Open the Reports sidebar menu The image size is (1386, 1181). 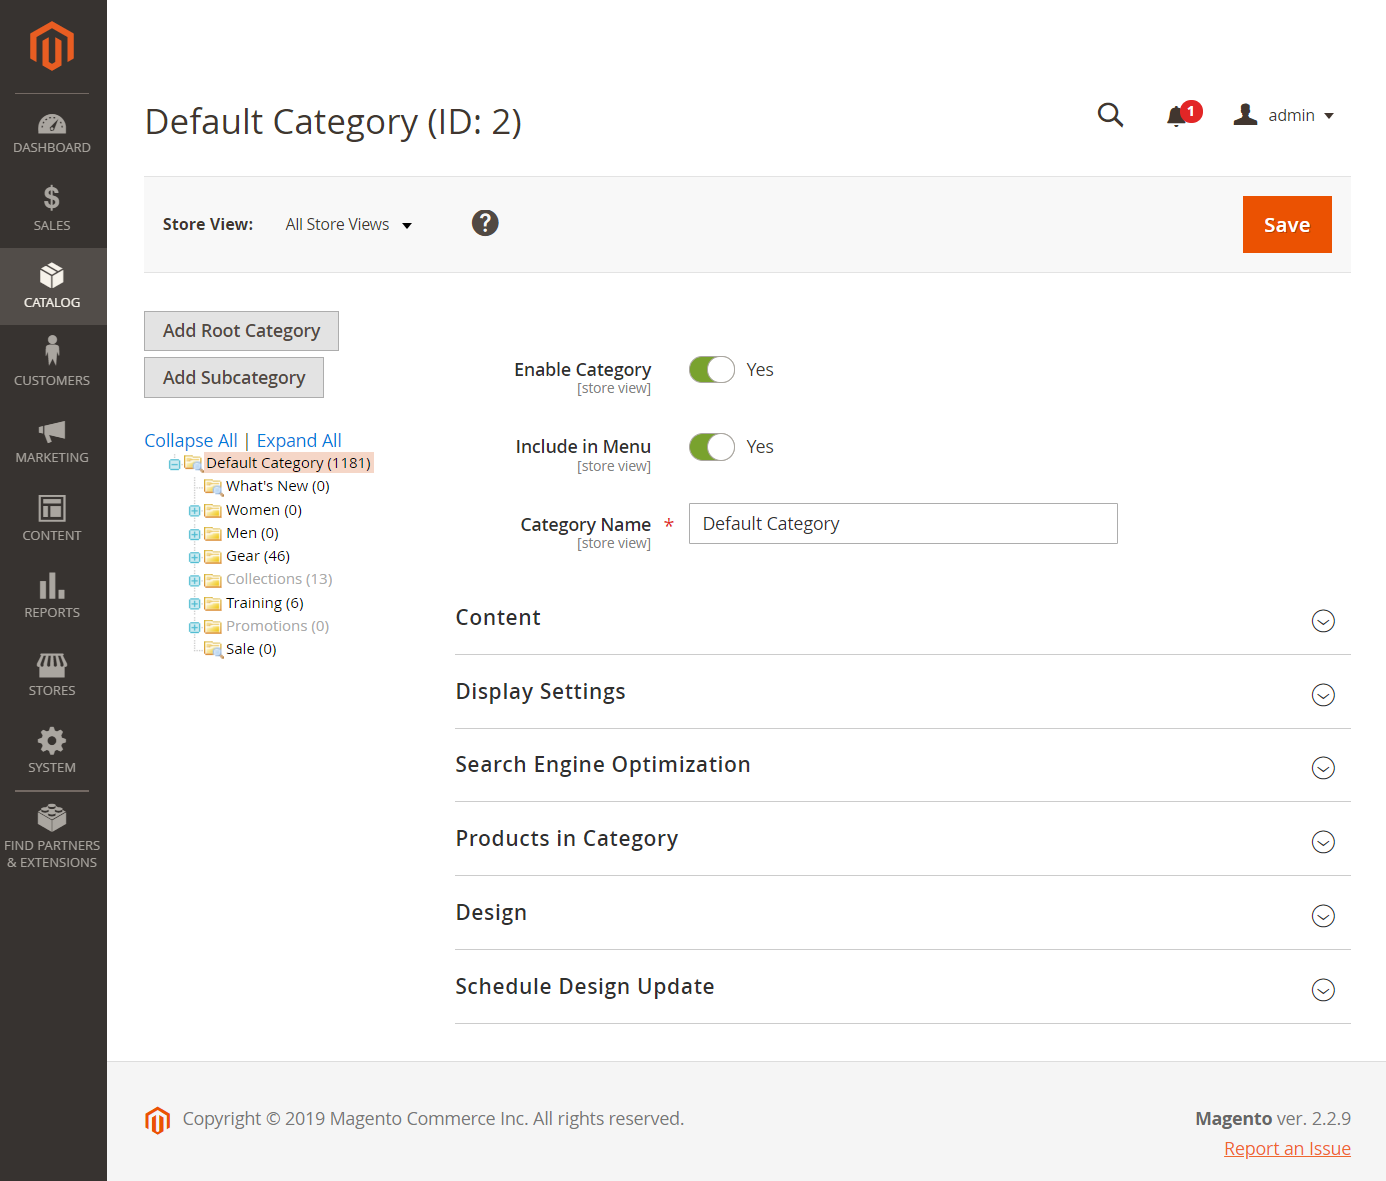(x=52, y=596)
